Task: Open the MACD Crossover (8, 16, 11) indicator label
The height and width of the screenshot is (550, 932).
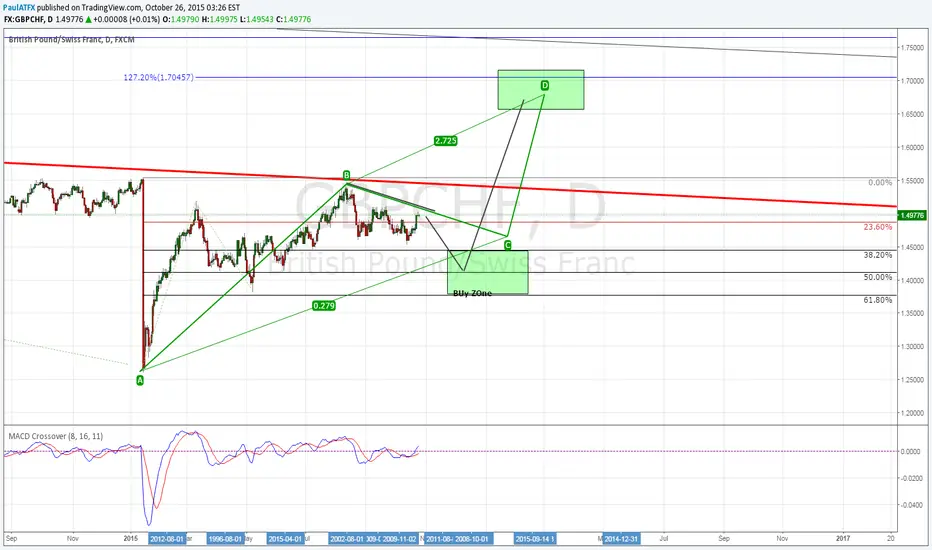Action: pos(56,436)
